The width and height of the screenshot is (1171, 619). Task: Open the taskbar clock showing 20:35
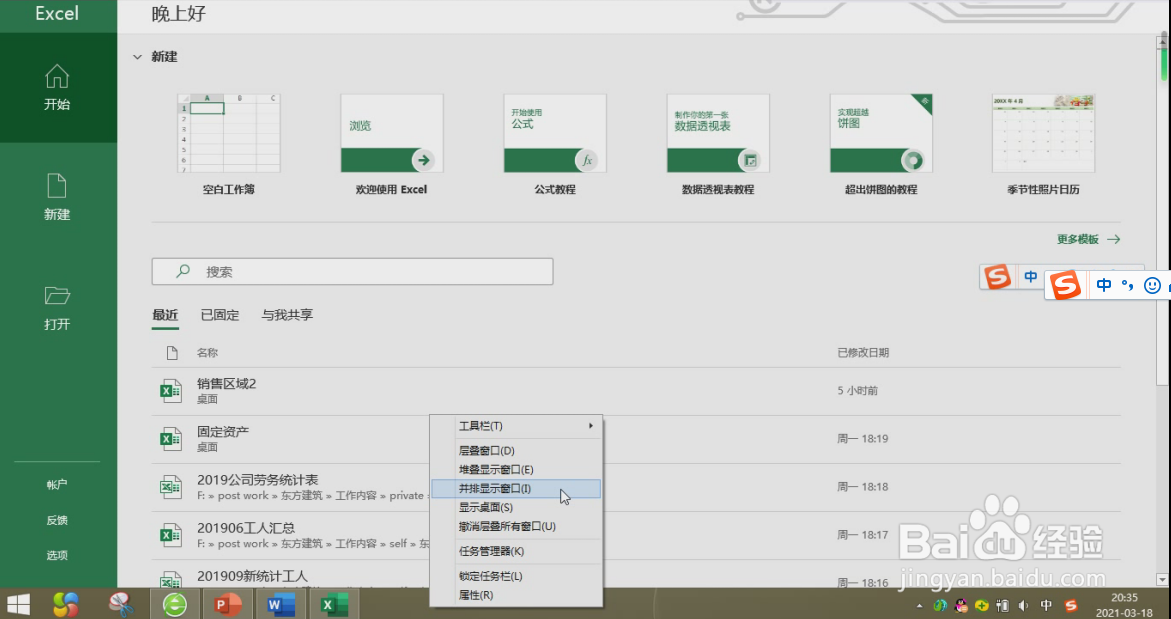pos(1123,604)
